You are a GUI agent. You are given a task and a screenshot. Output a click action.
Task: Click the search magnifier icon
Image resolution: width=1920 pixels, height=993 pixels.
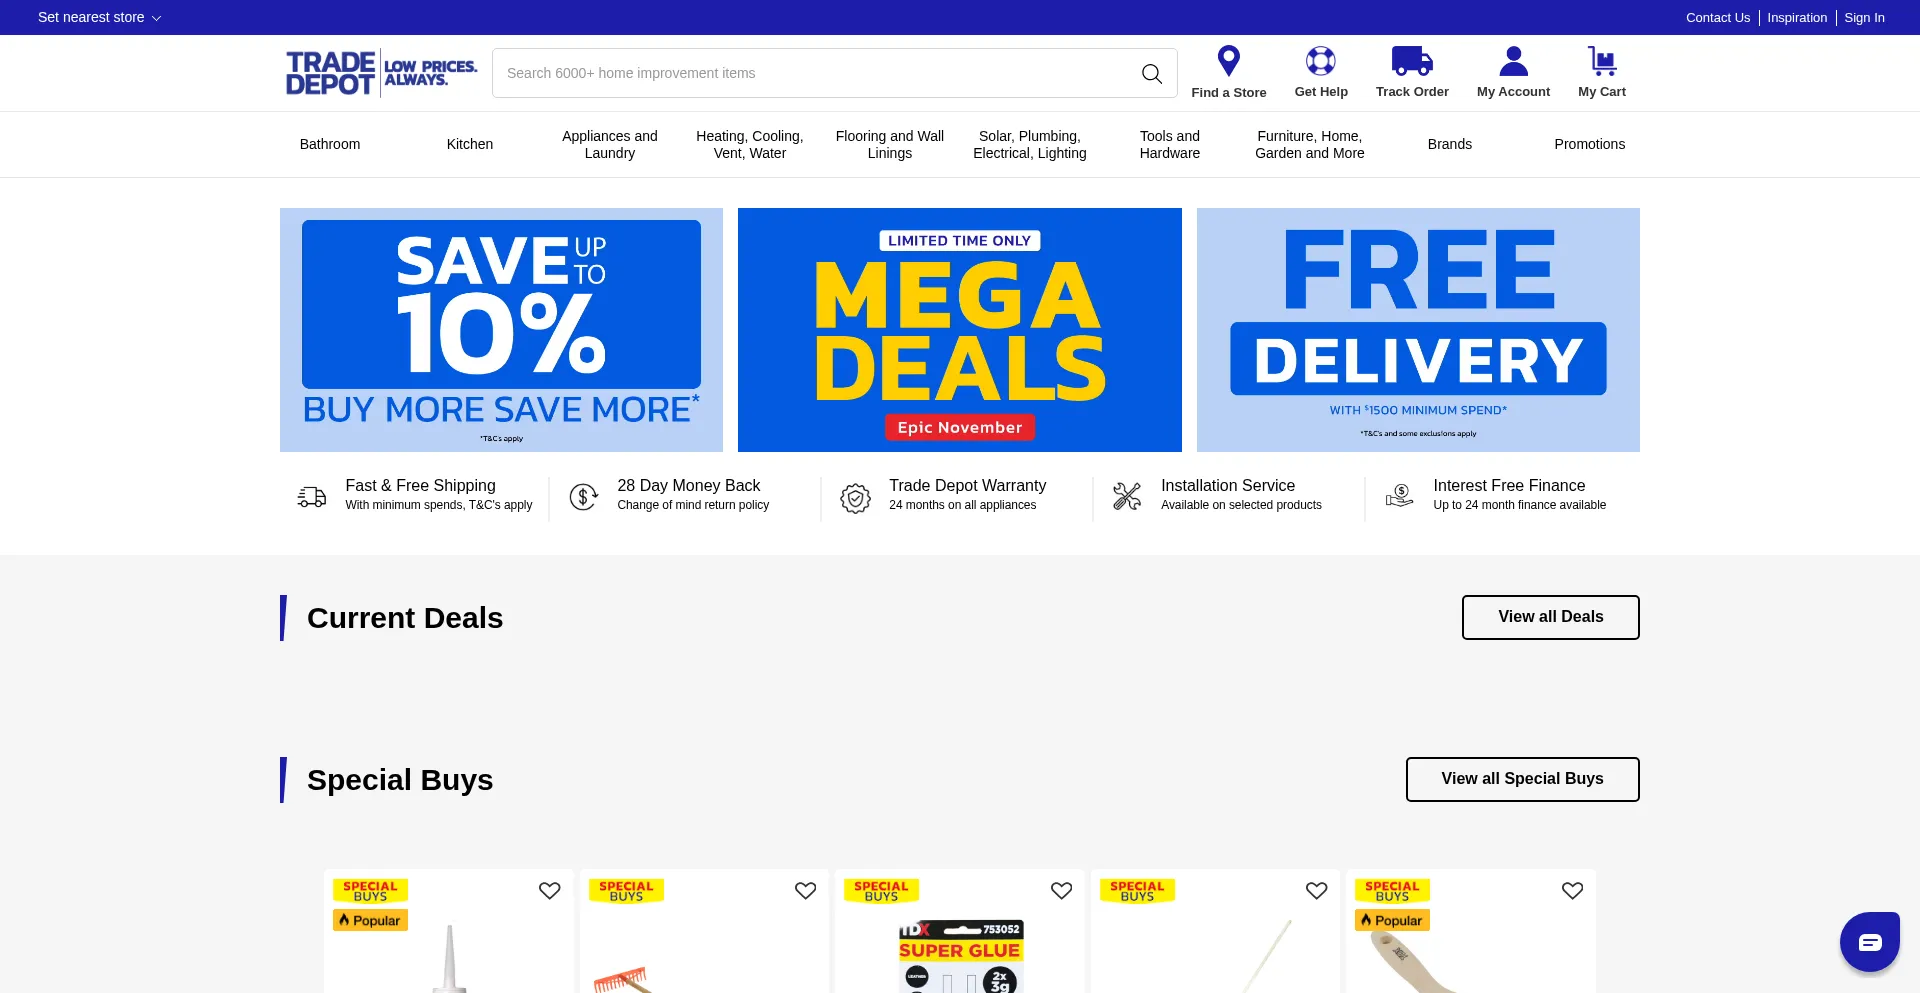tap(1152, 73)
